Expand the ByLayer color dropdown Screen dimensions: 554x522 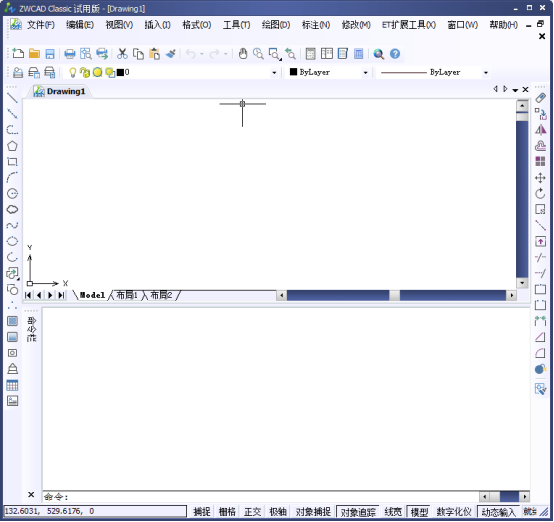366,73
